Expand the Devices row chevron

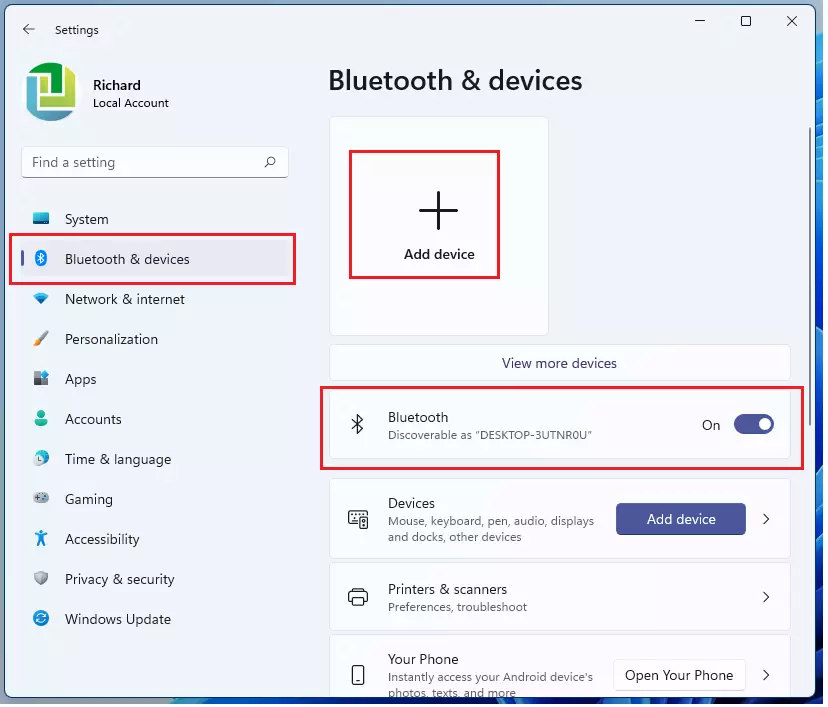tap(768, 521)
